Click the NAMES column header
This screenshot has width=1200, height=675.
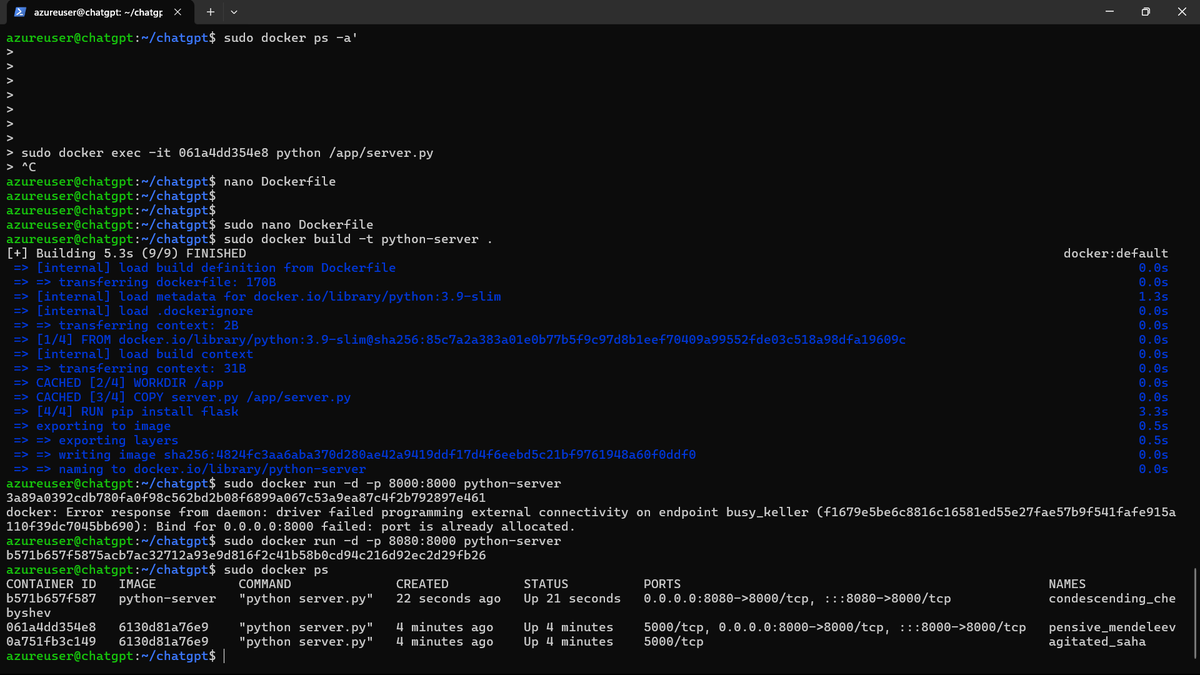tap(1067, 584)
